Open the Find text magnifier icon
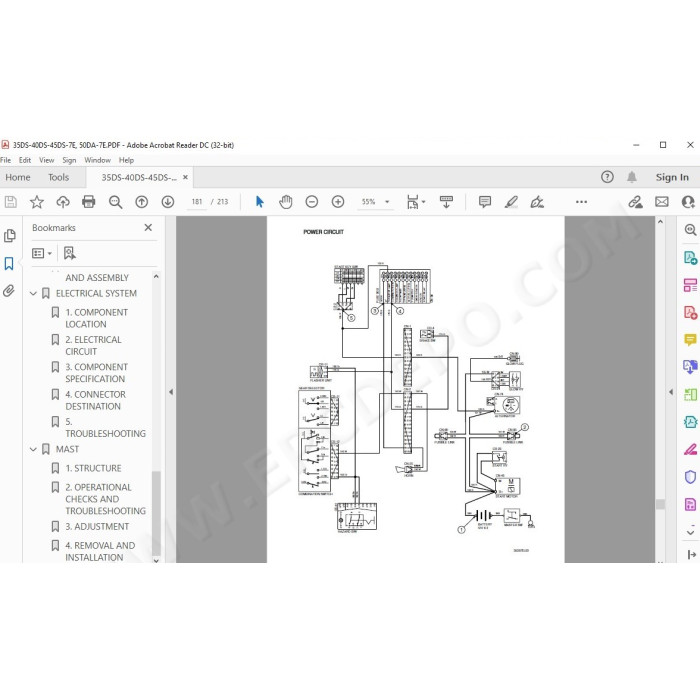 click(x=116, y=202)
